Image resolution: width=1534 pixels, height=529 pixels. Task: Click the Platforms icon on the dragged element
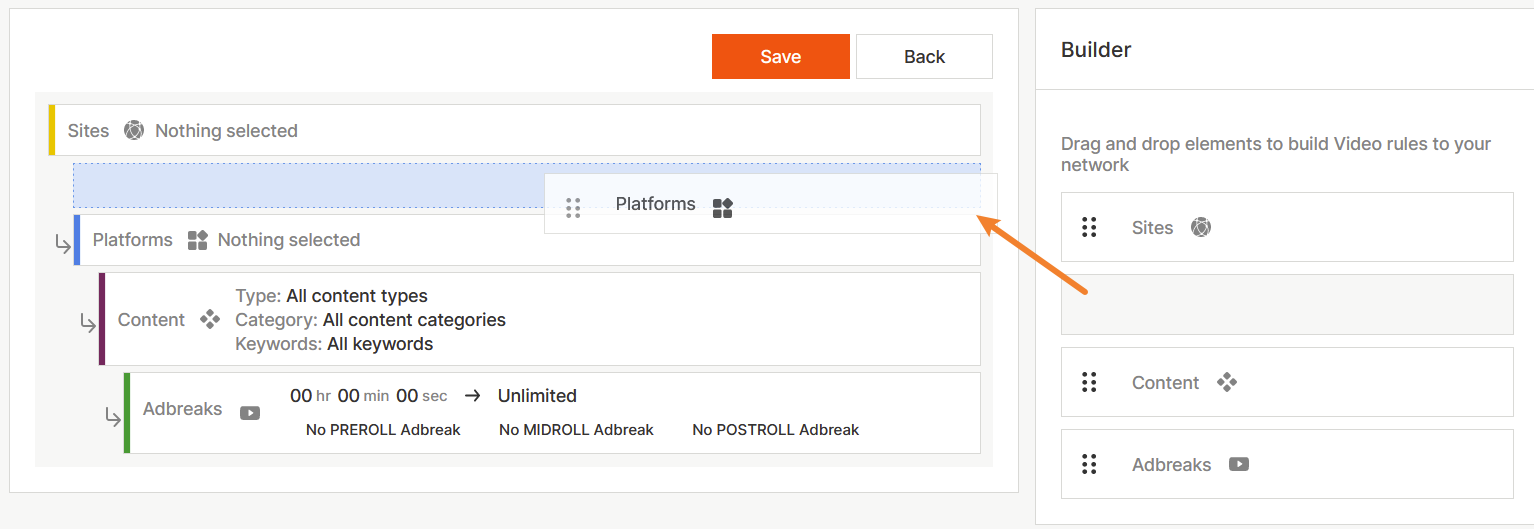(x=723, y=208)
